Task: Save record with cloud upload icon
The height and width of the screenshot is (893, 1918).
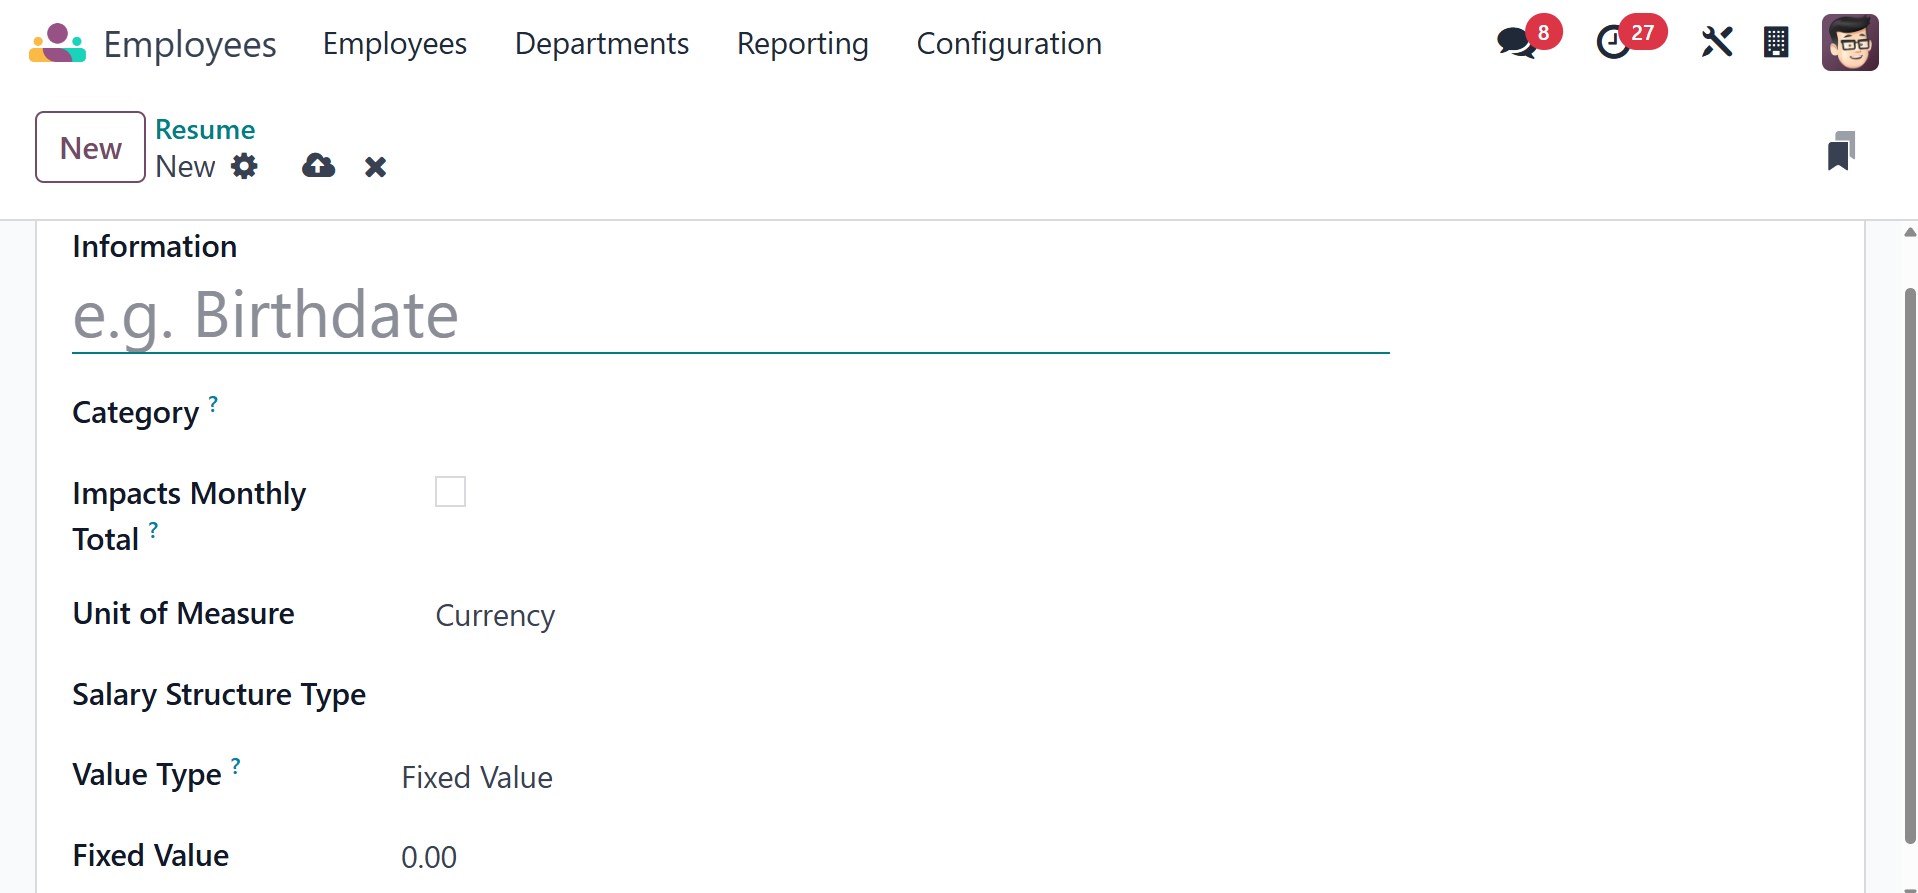Action: (x=318, y=166)
